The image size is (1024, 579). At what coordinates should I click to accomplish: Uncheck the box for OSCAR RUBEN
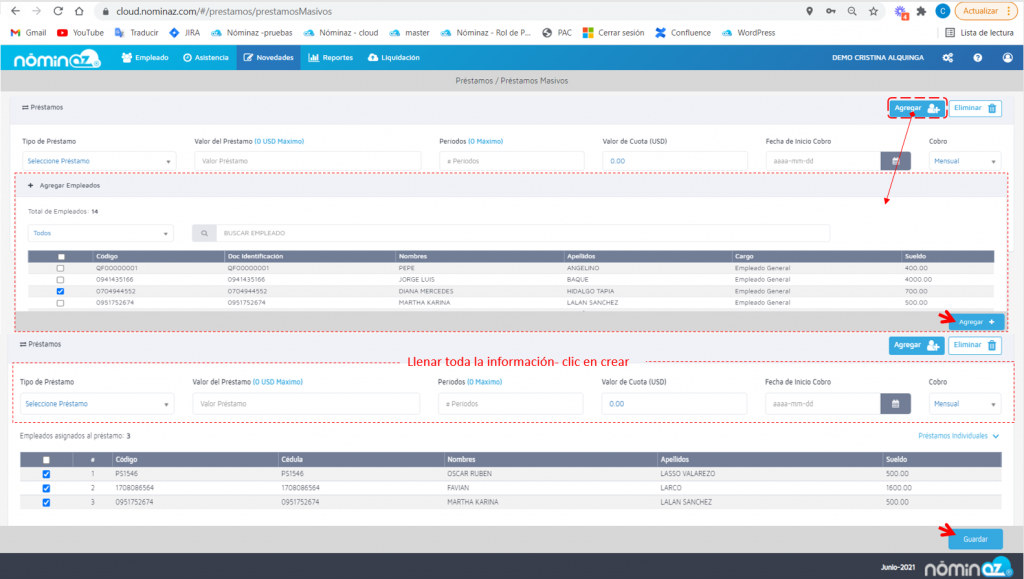[x=46, y=474]
